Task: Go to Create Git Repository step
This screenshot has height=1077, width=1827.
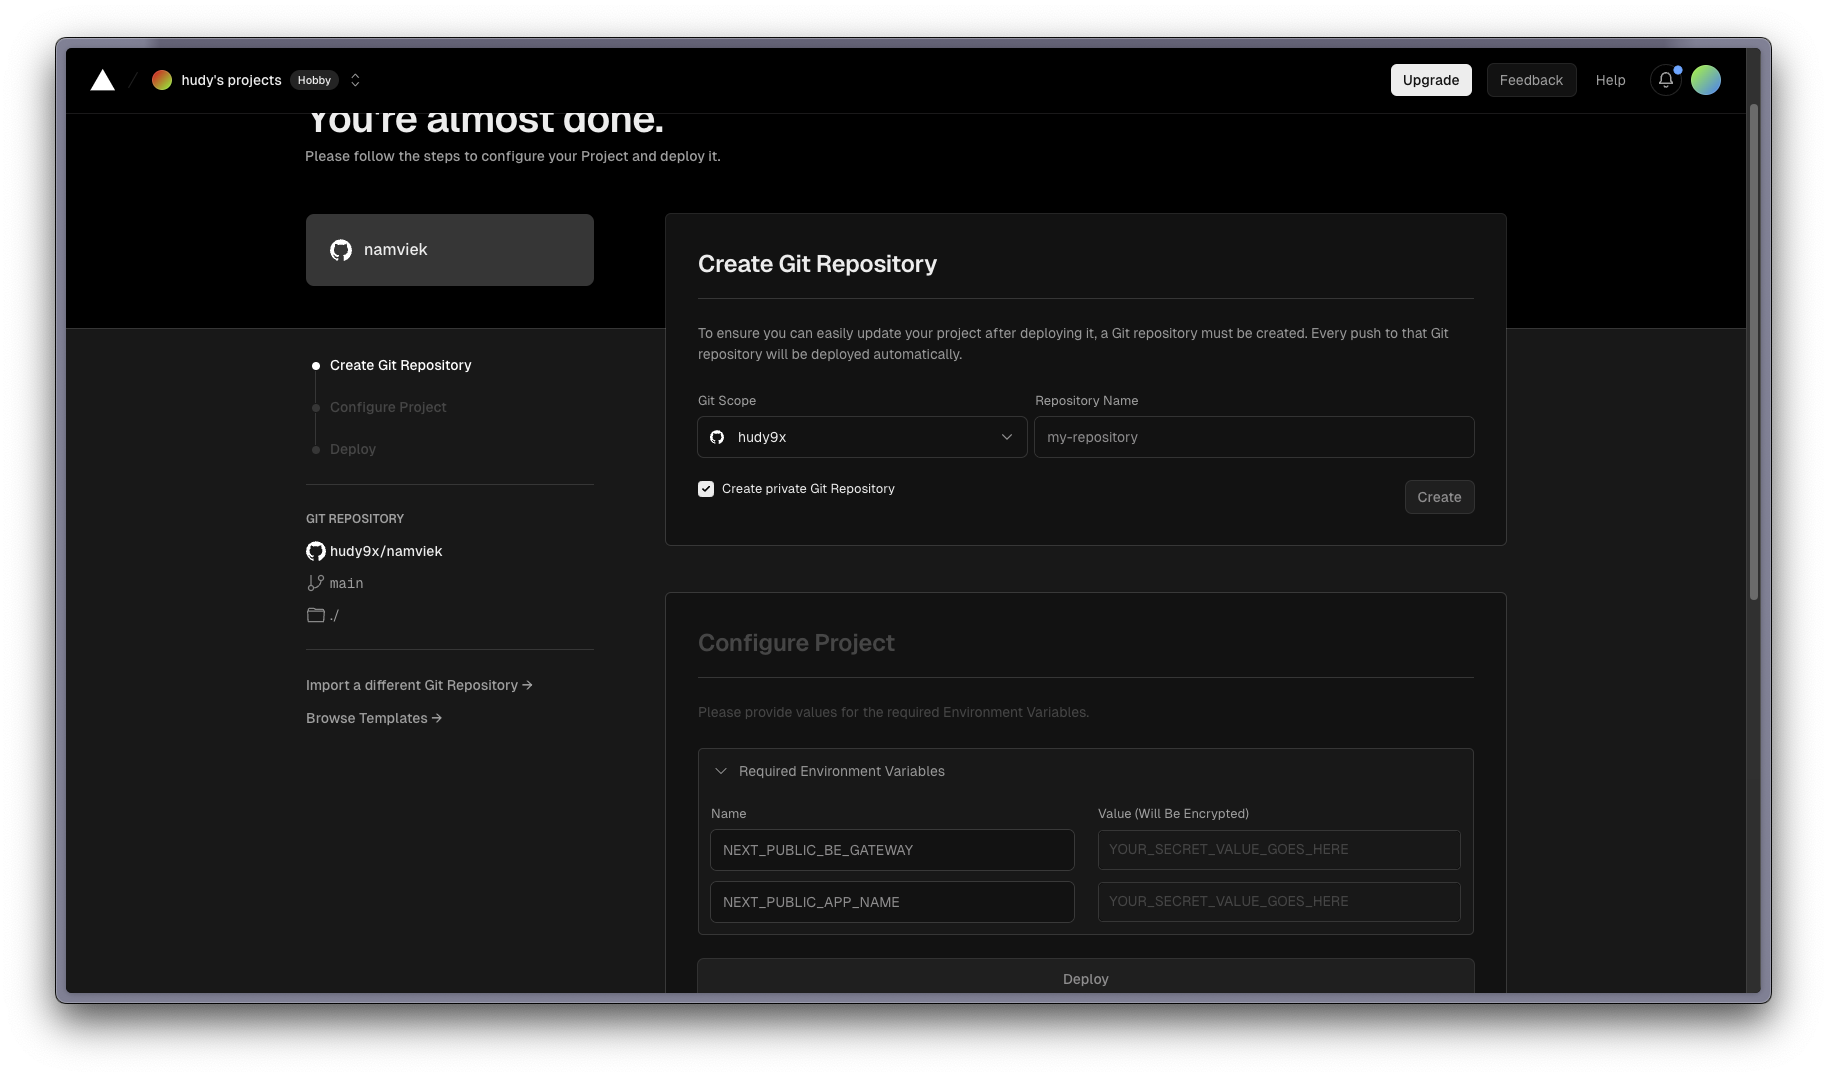Action: (x=400, y=365)
